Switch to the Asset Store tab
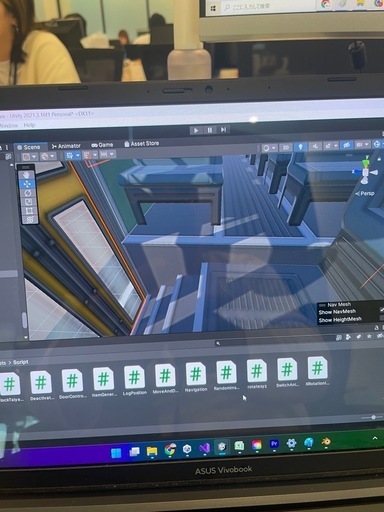Image resolution: width=384 pixels, height=512 pixels. tap(141, 144)
